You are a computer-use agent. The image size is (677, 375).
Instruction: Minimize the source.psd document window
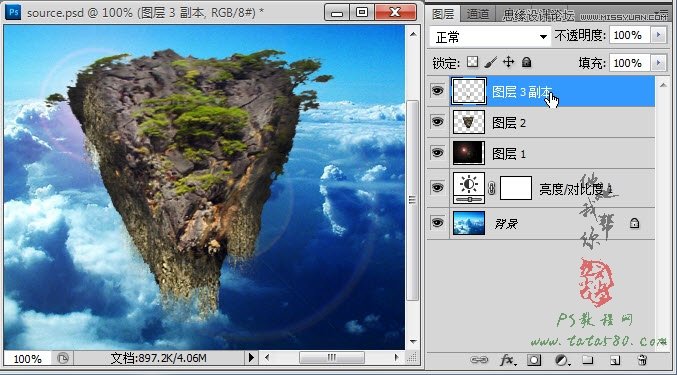(x=337, y=13)
